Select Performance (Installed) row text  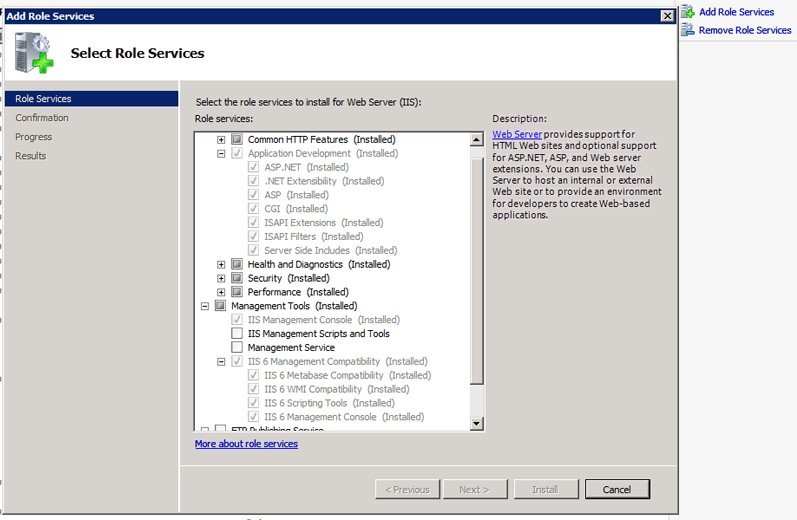(x=298, y=292)
